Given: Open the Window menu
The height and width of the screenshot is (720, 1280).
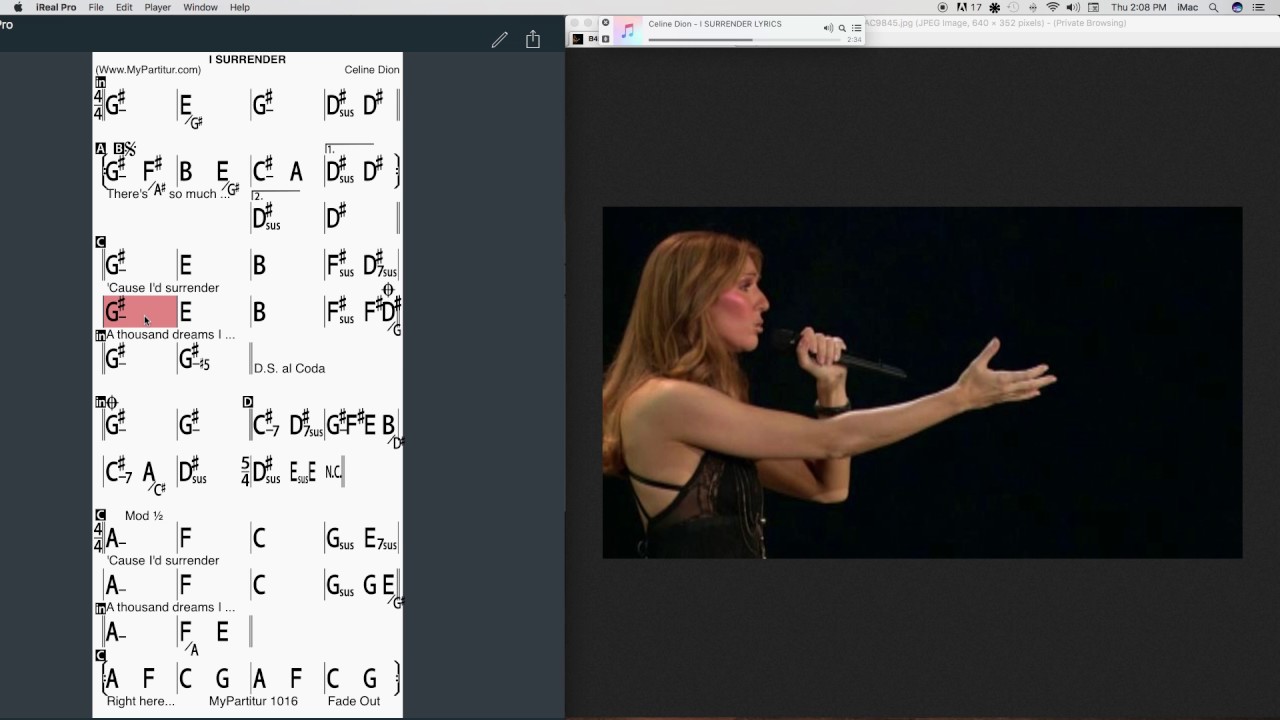Looking at the screenshot, I should [201, 7].
